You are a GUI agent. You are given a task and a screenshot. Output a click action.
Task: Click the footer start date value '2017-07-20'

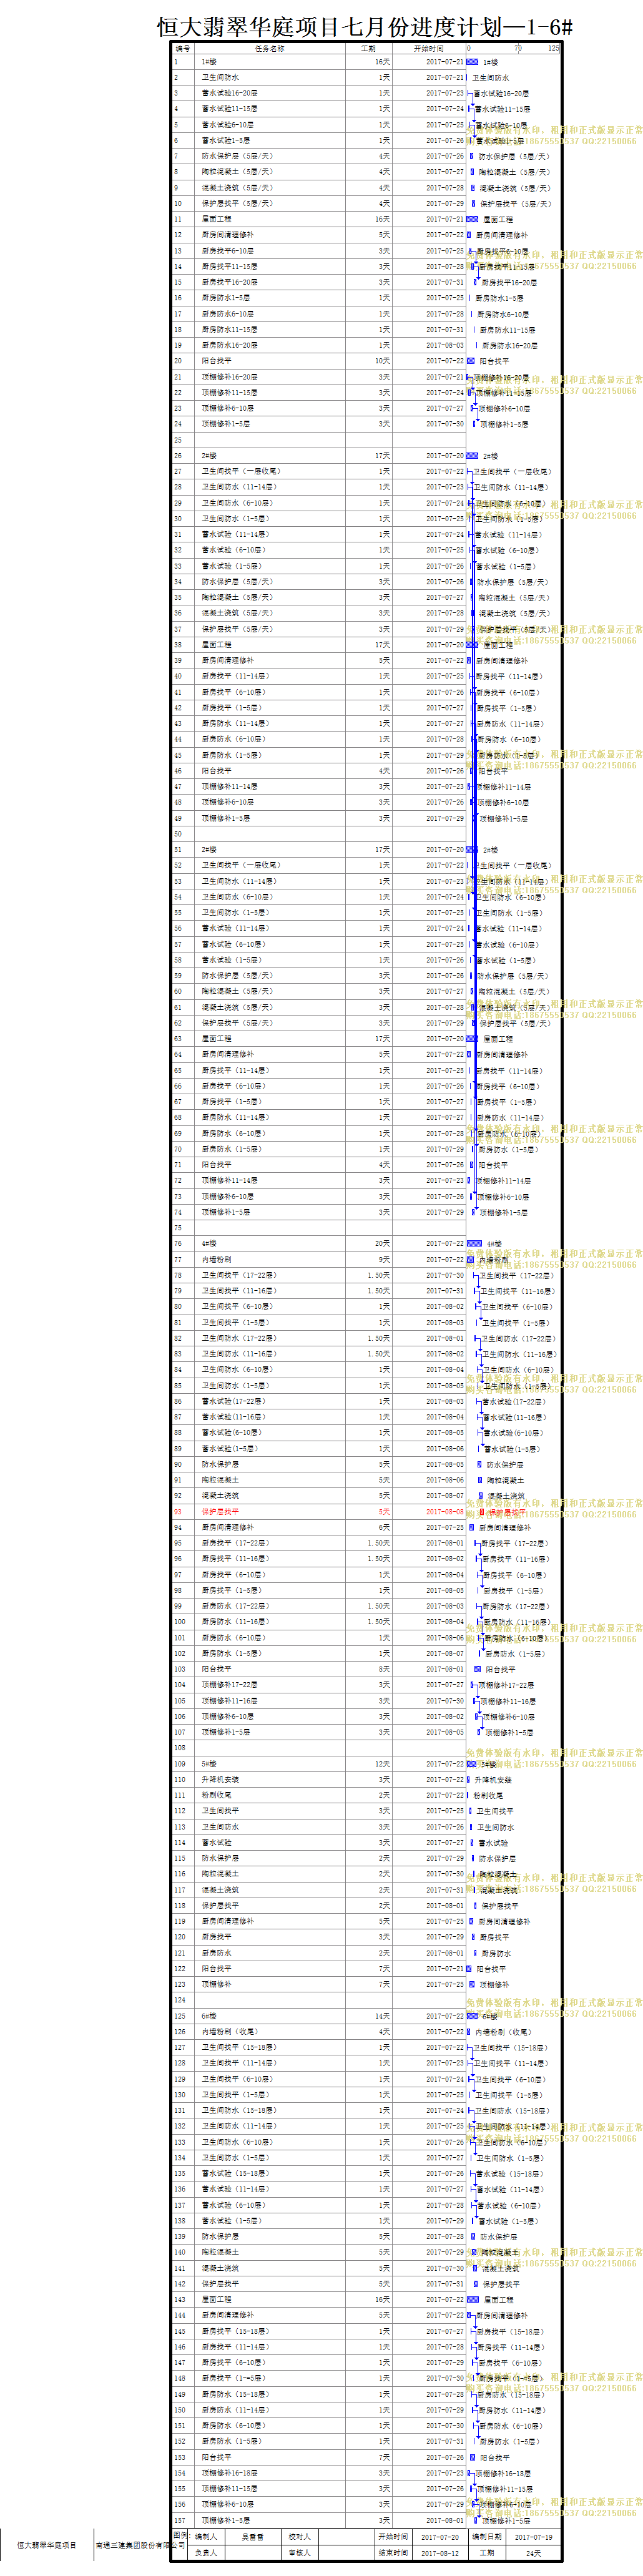click(x=440, y=2537)
